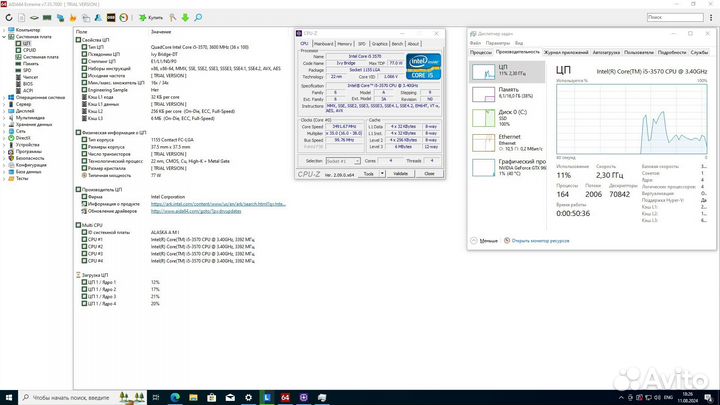Select the Чипсет tree item

(x=30, y=77)
